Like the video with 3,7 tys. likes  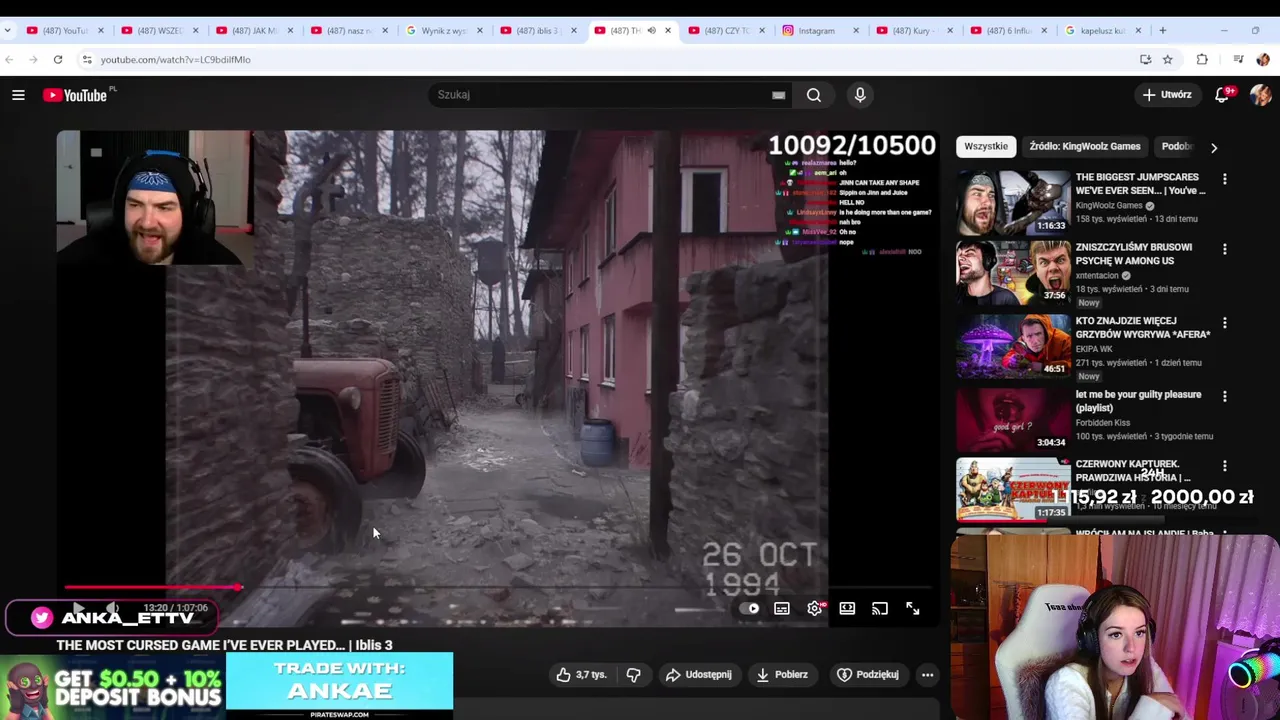(x=581, y=675)
